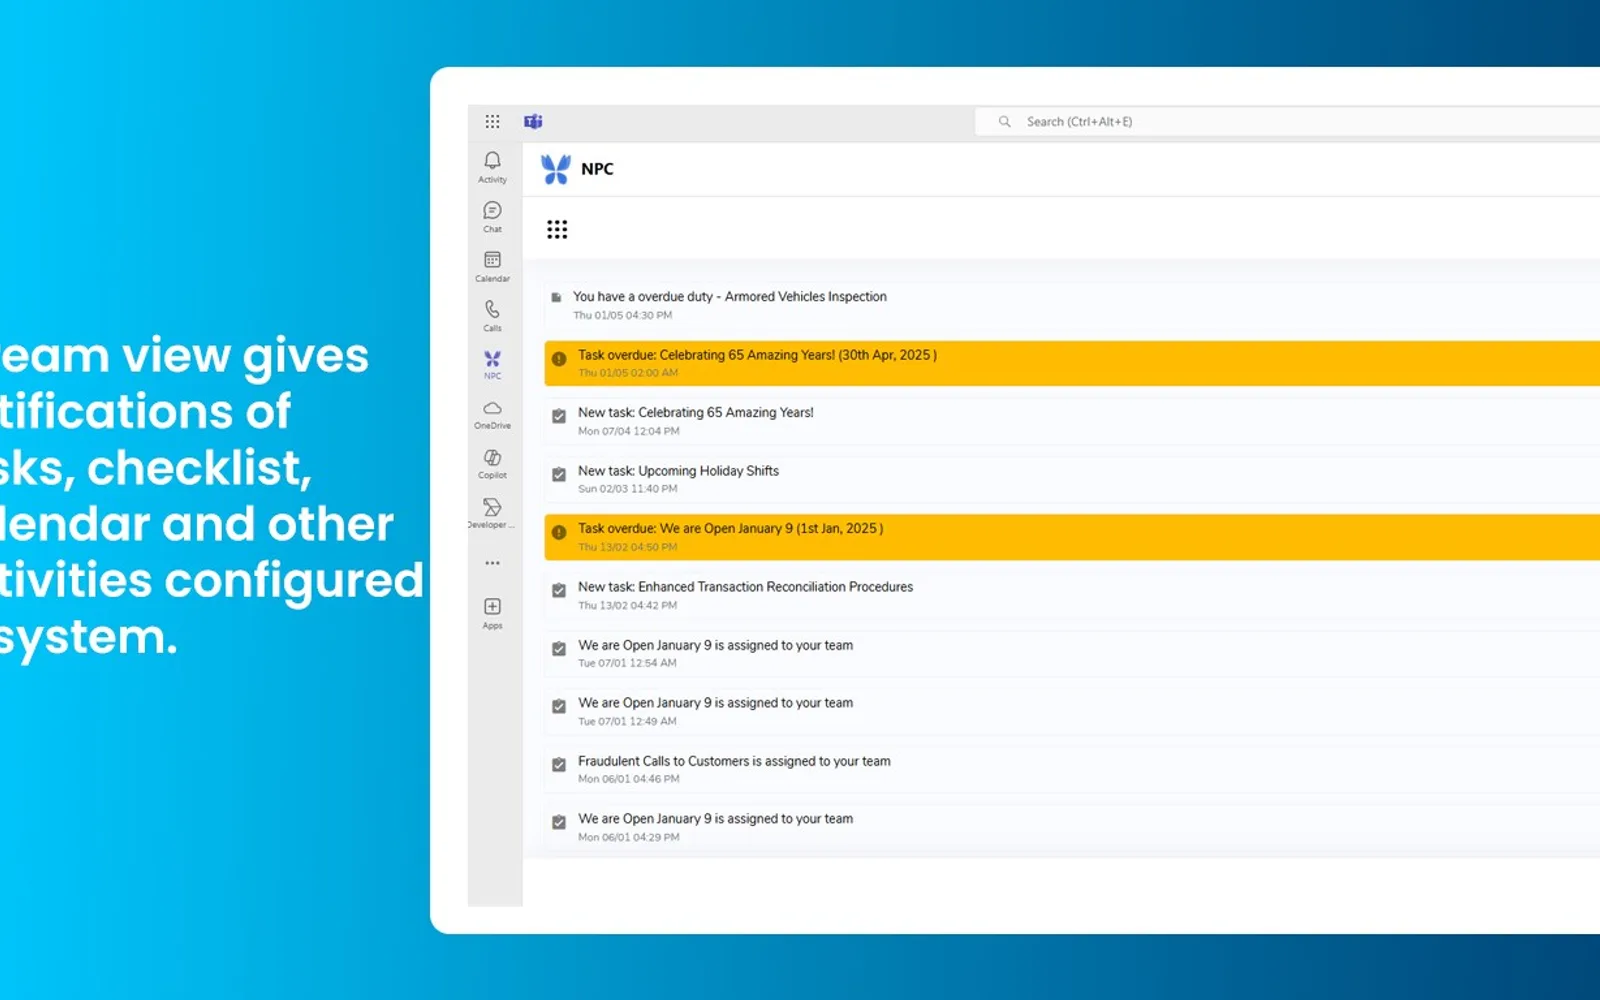This screenshot has height=1000, width=1600.
Task: Open the Developer Portal sidebar icon
Action: 492,513
